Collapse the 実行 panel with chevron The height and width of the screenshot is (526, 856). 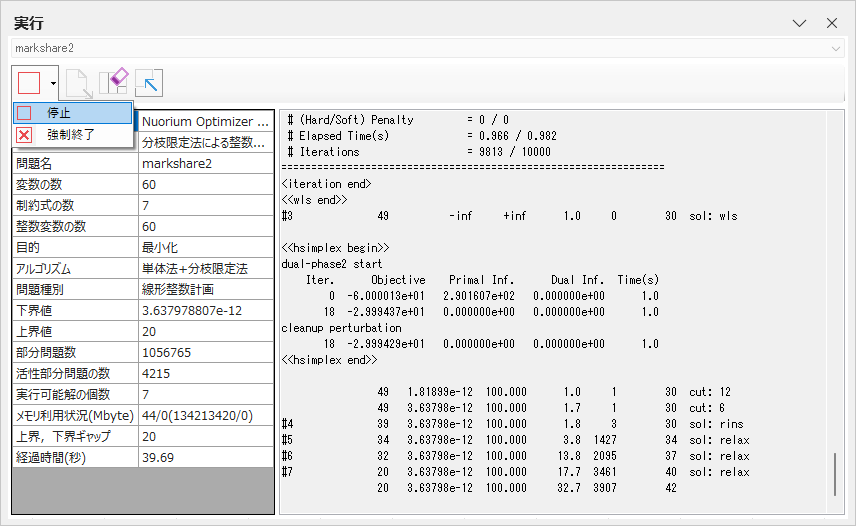[799, 23]
